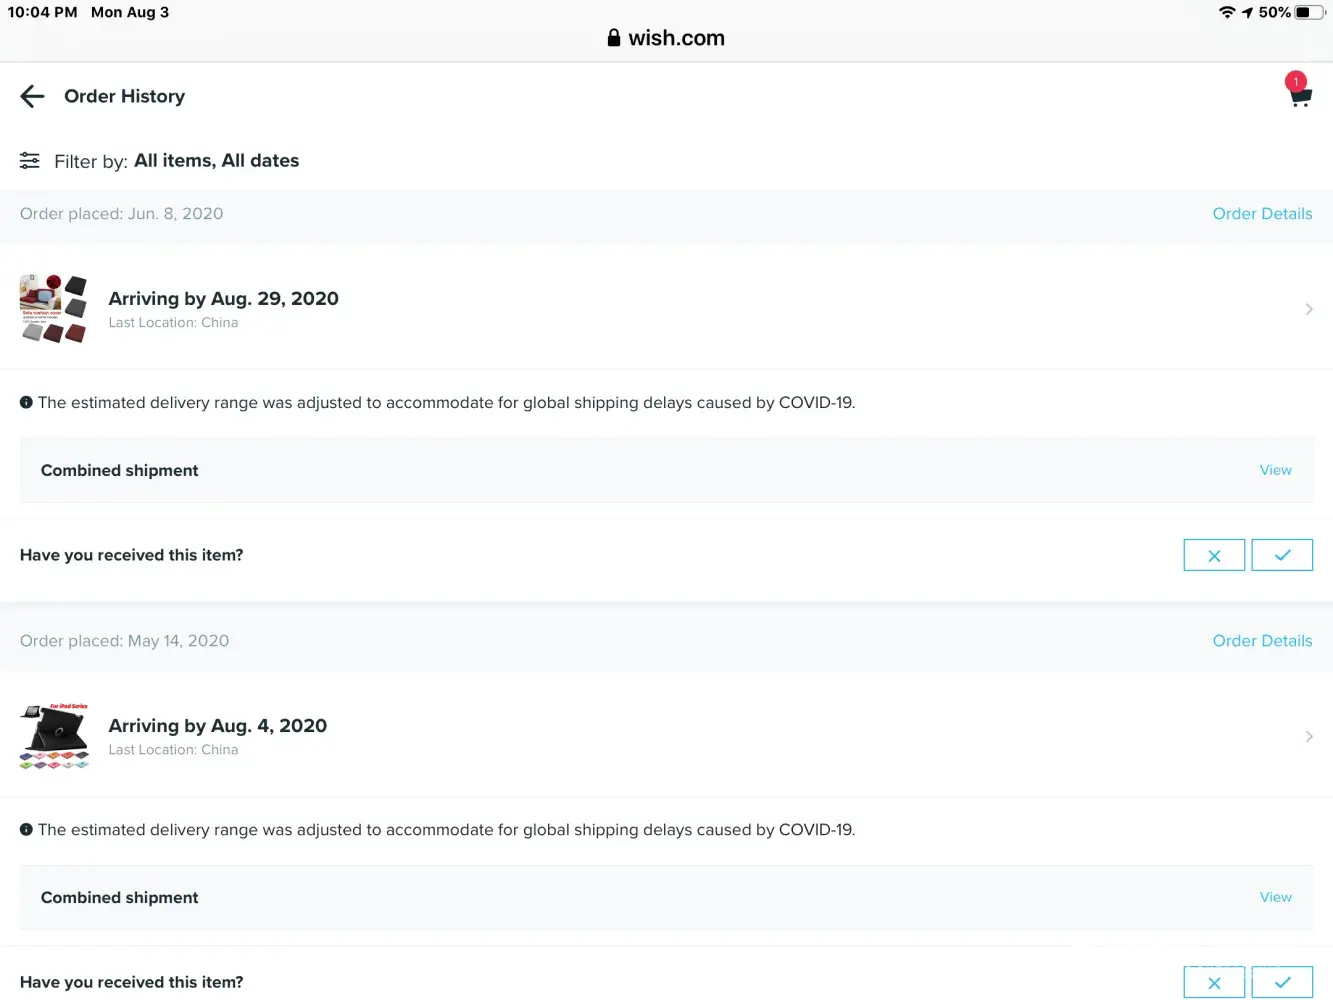Tap info icon on Aug. 4 order notice
This screenshot has height=1000, width=1333.
tap(26, 829)
